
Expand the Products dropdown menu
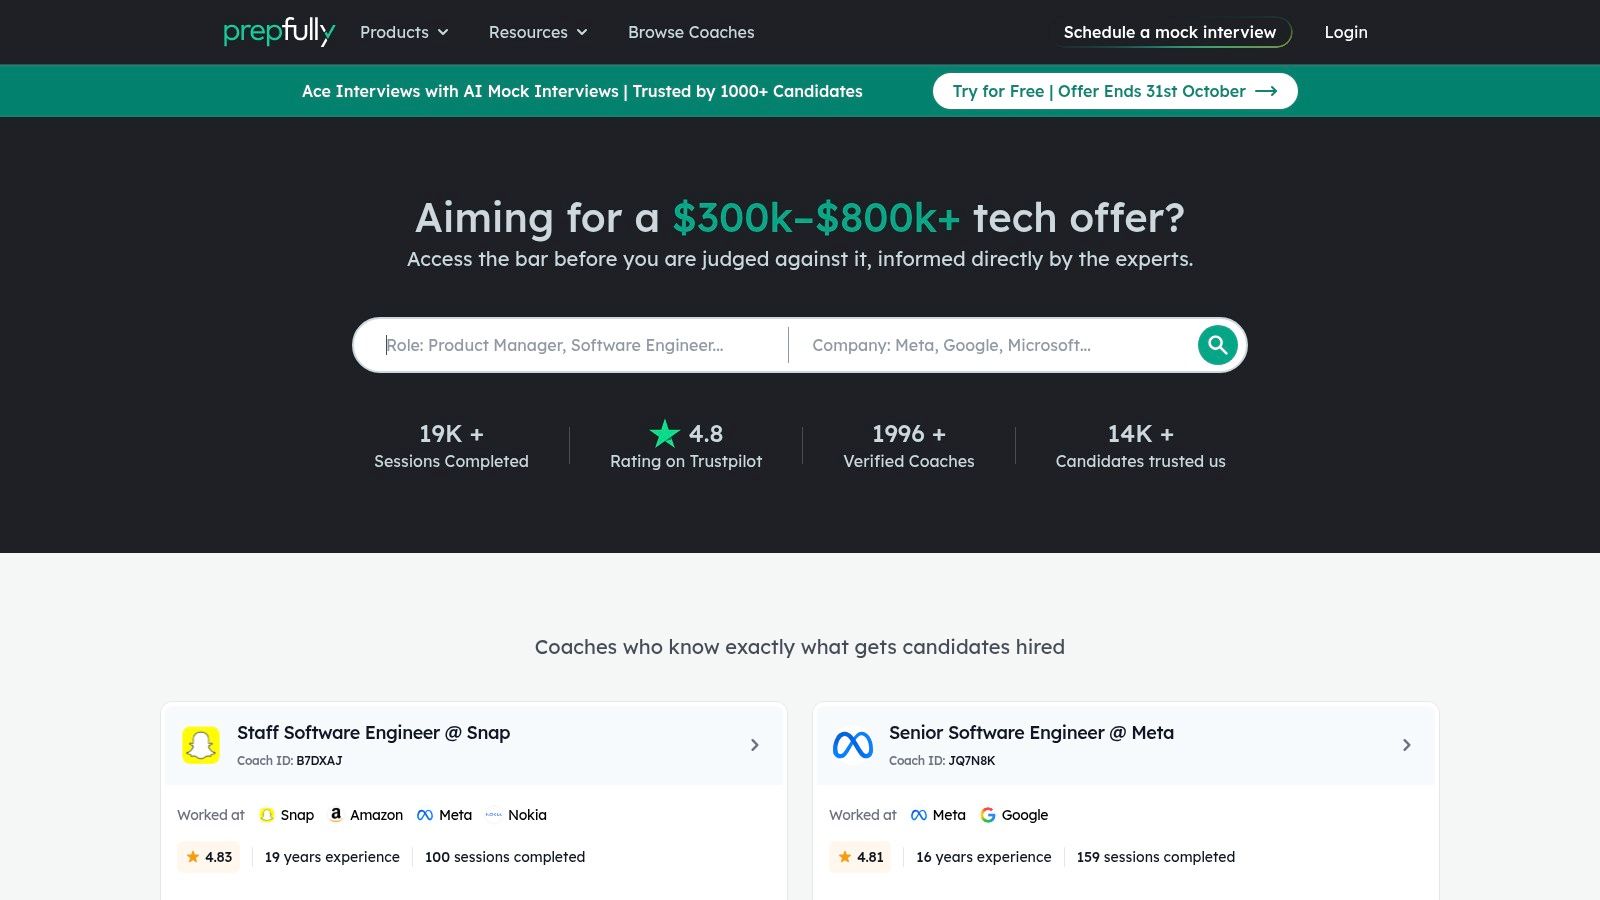point(404,32)
